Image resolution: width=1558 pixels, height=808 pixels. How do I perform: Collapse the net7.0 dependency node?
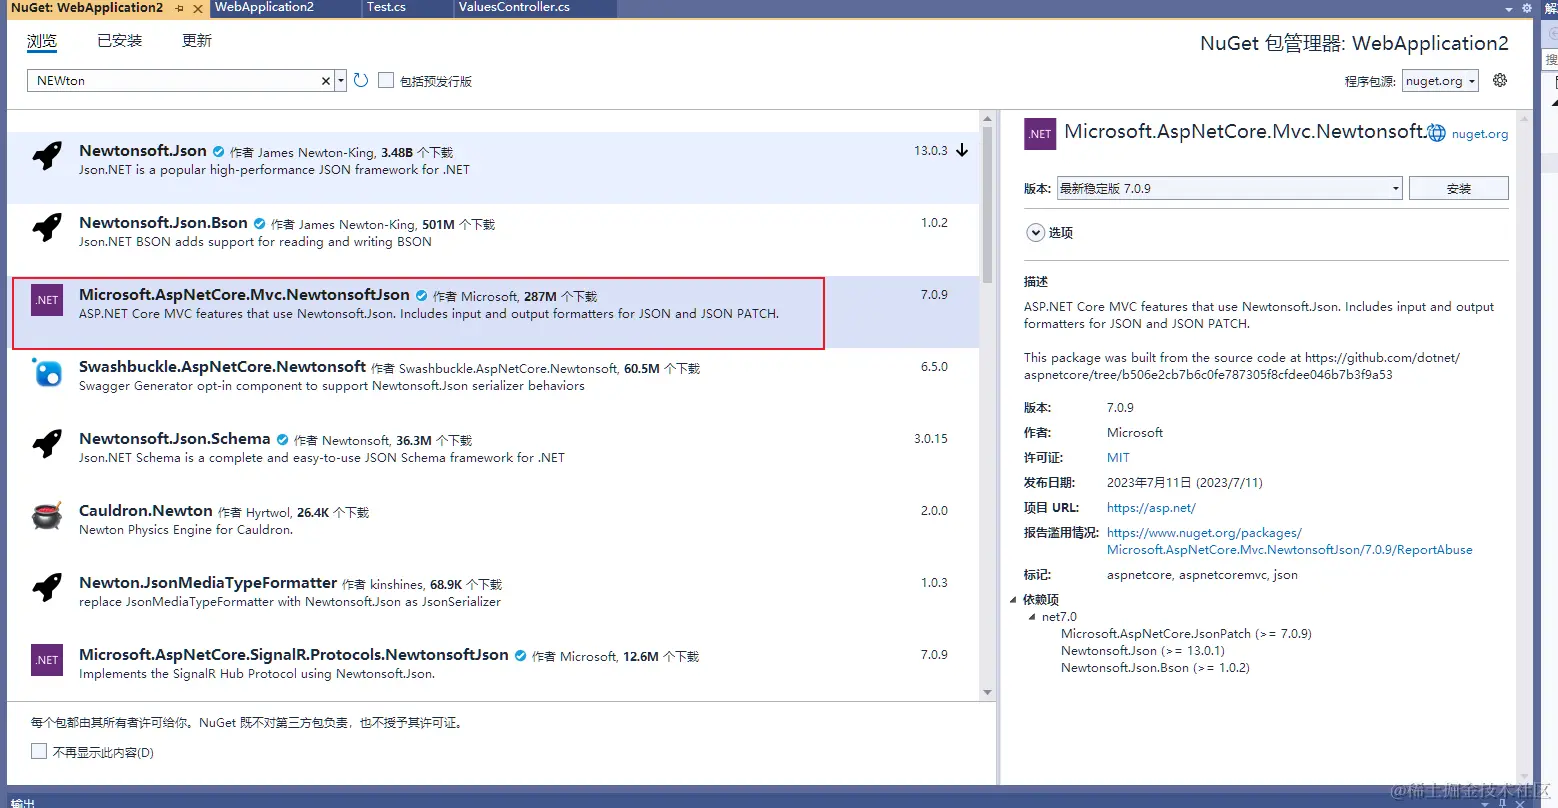pyautogui.click(x=1033, y=617)
